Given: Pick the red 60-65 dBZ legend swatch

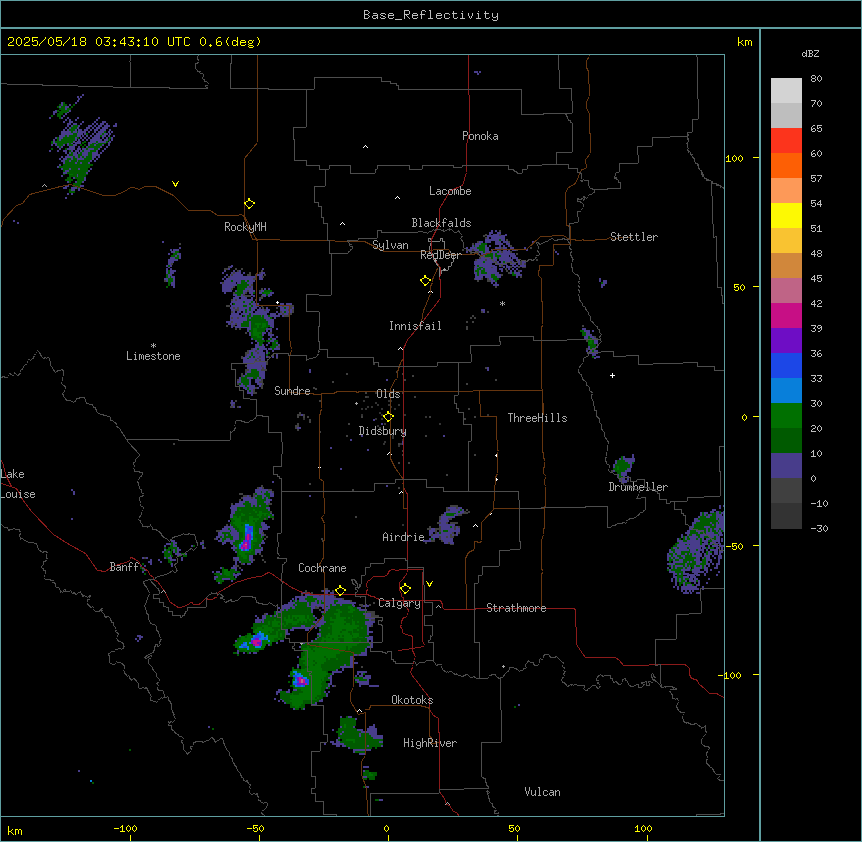Looking at the screenshot, I should (x=786, y=141).
